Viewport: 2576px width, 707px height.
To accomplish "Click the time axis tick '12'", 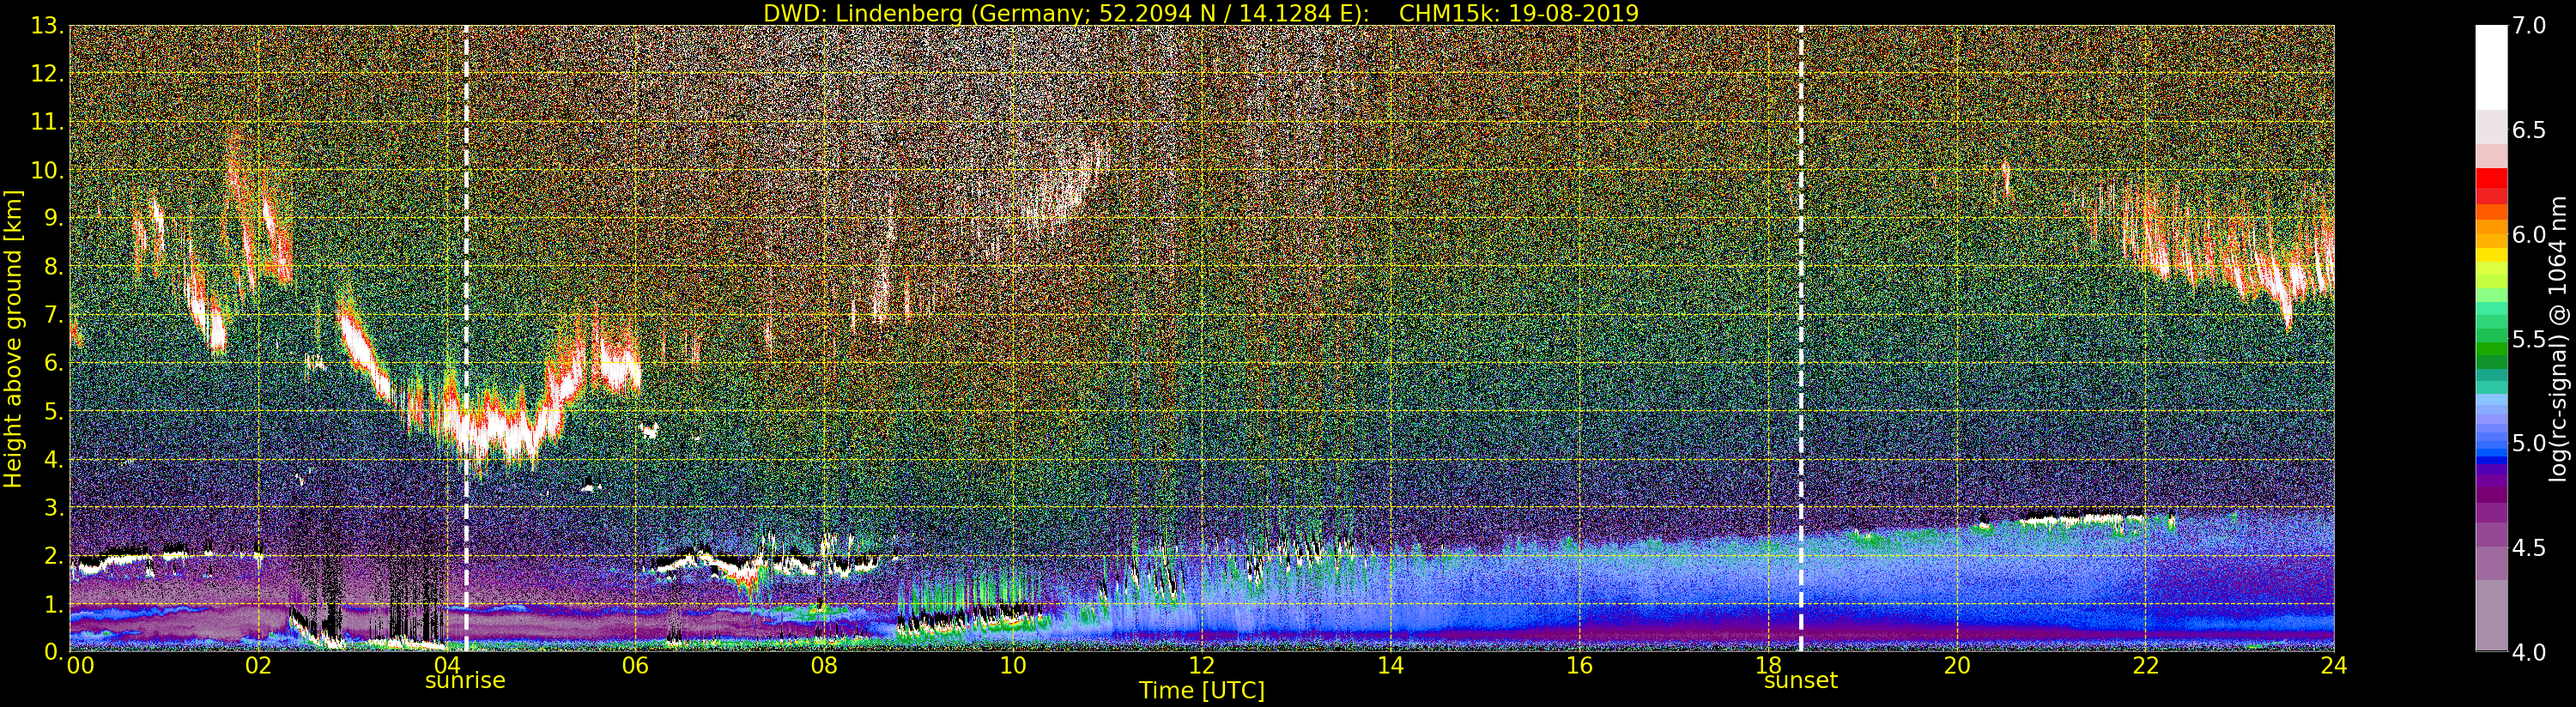I will (1202, 665).
